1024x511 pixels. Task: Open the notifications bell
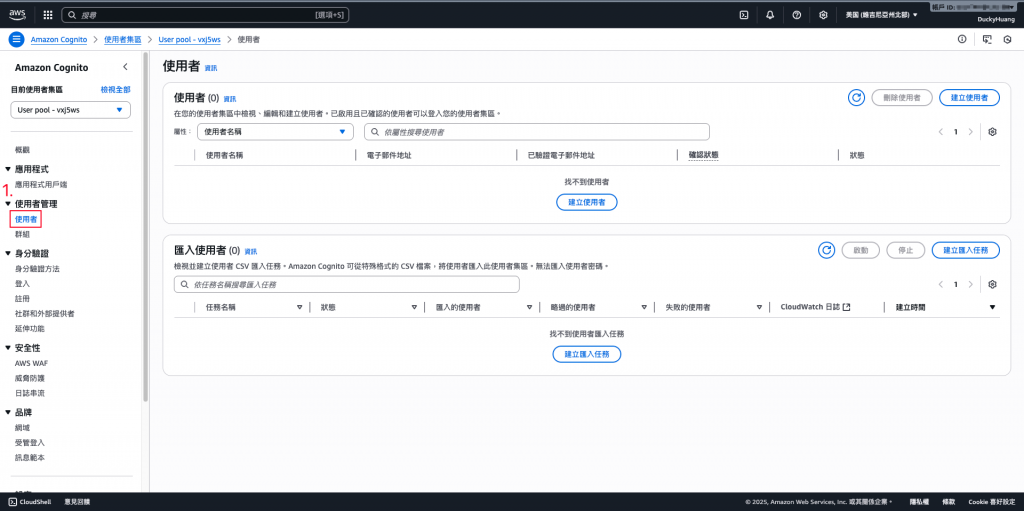coord(770,14)
